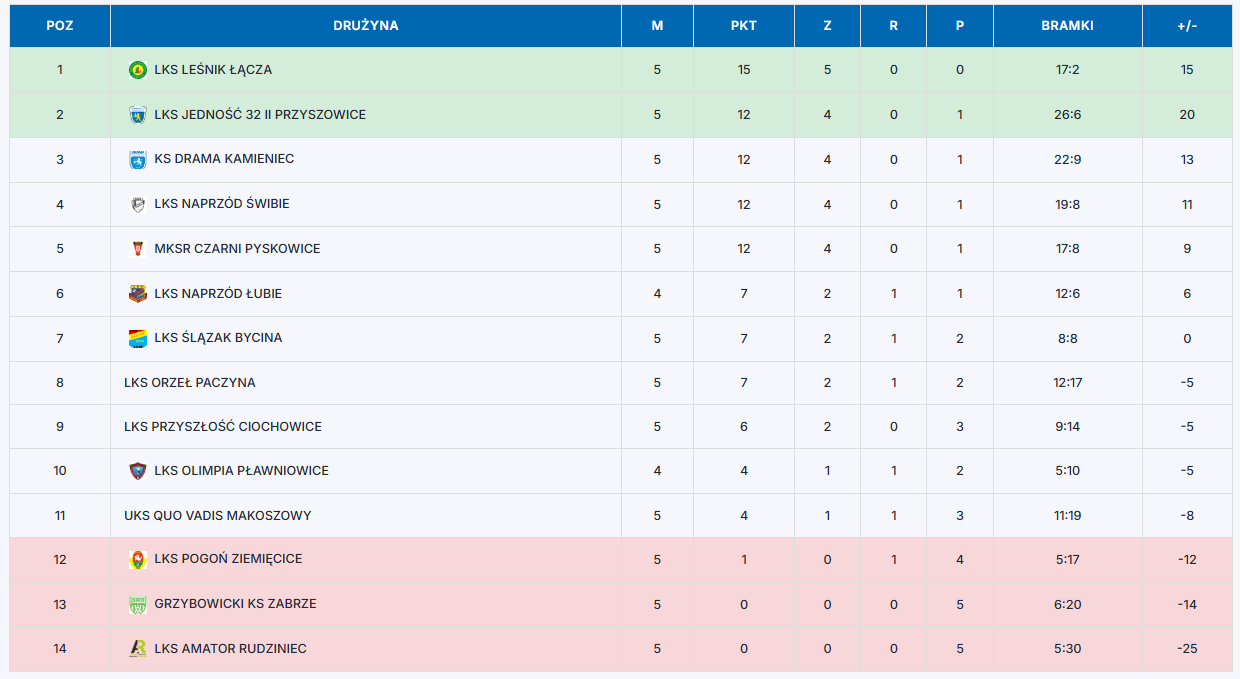Open the LKS Orzeł Paczyna team link
The height and width of the screenshot is (679, 1240).
coord(190,383)
